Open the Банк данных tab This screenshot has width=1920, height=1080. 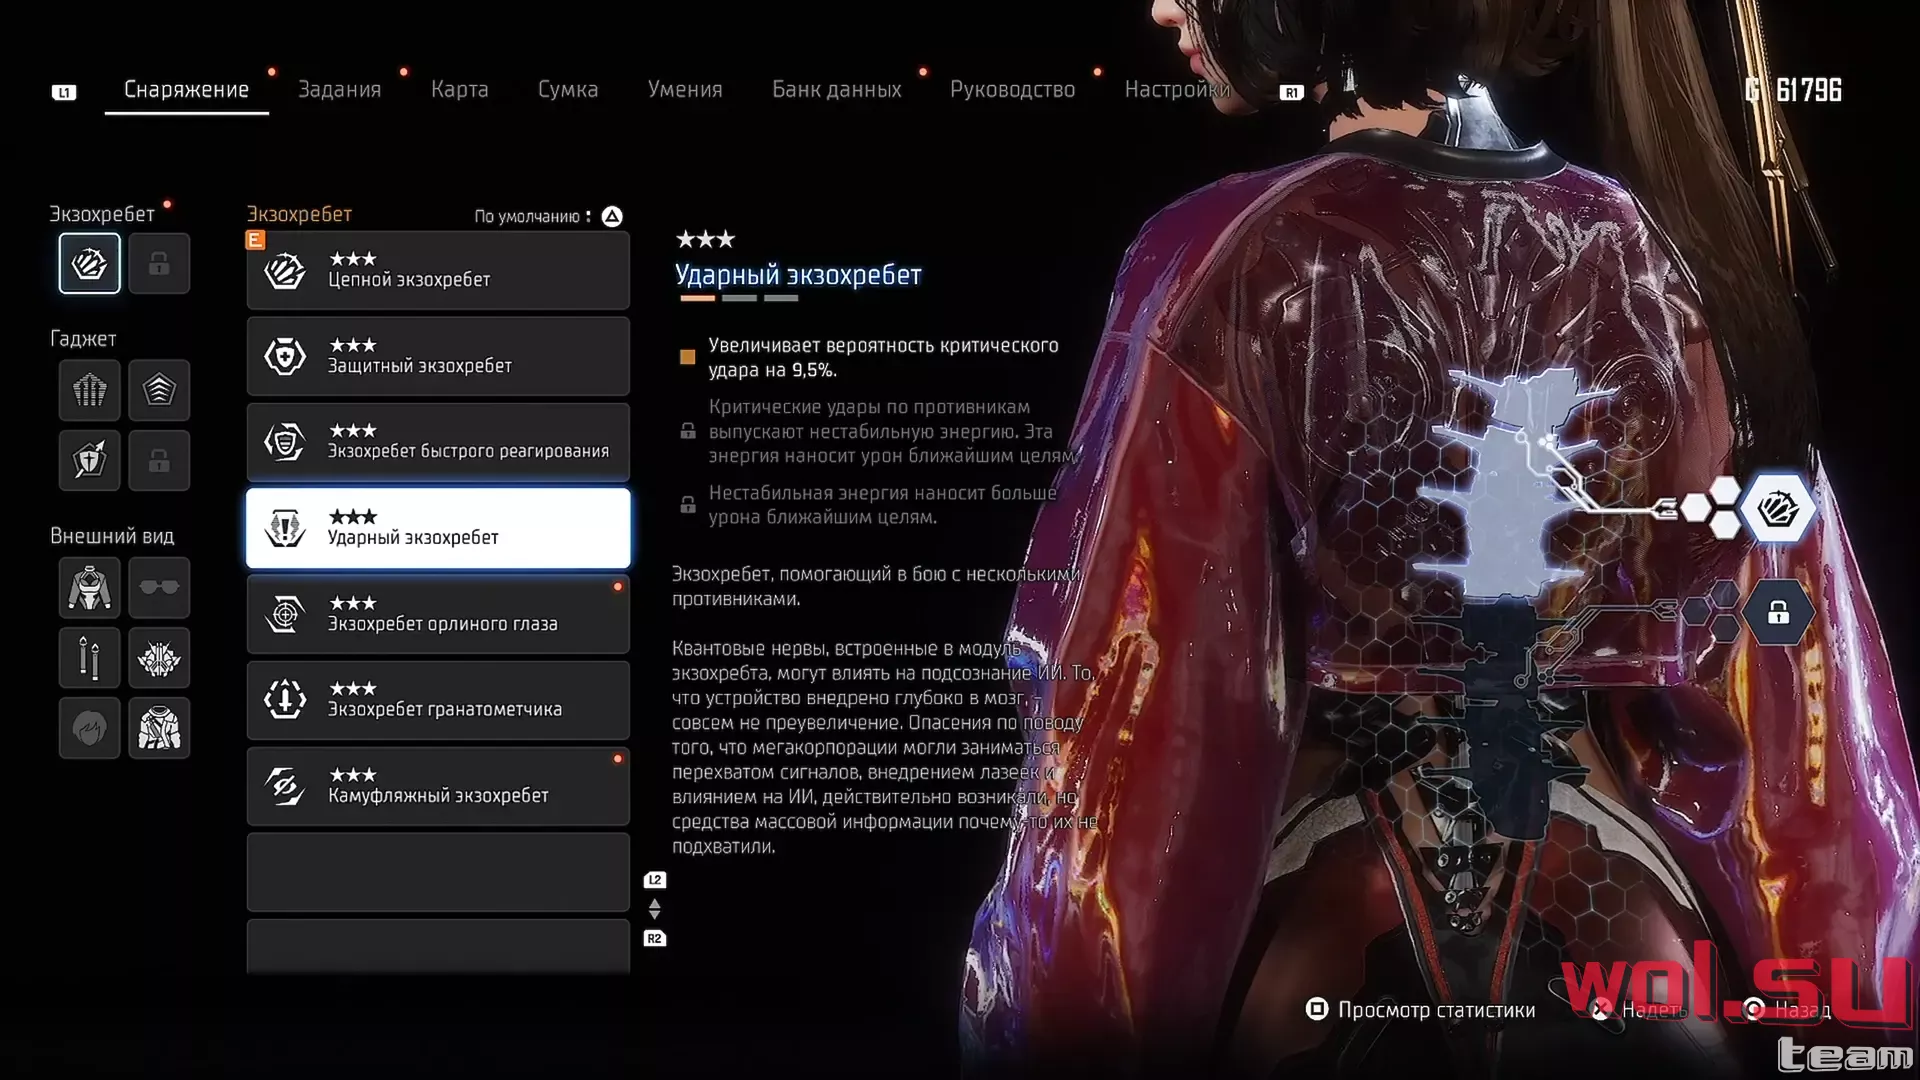(836, 89)
